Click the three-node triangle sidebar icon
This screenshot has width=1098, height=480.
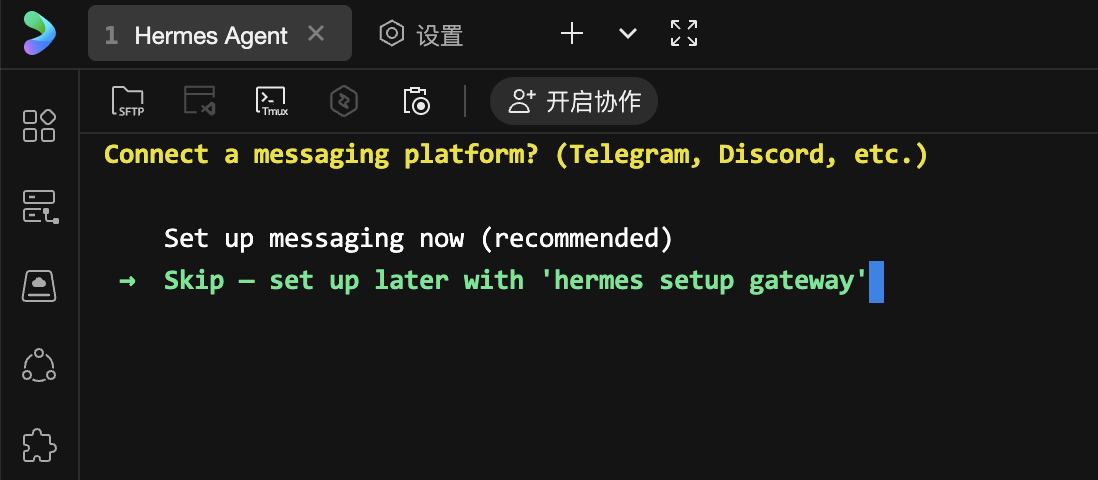point(39,366)
